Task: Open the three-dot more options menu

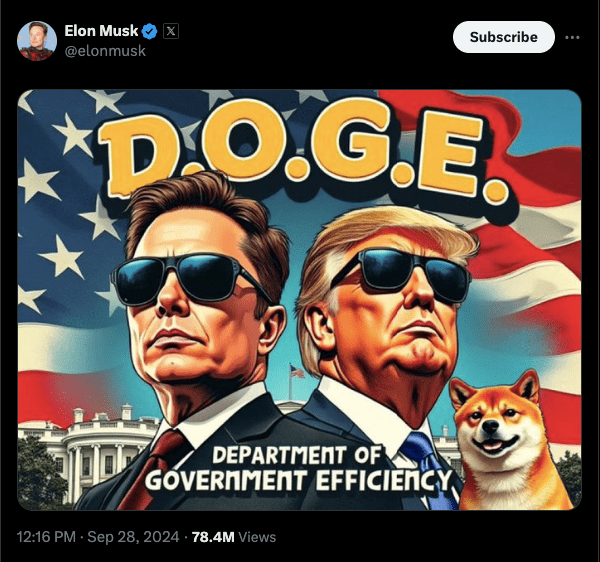Action: click(572, 37)
